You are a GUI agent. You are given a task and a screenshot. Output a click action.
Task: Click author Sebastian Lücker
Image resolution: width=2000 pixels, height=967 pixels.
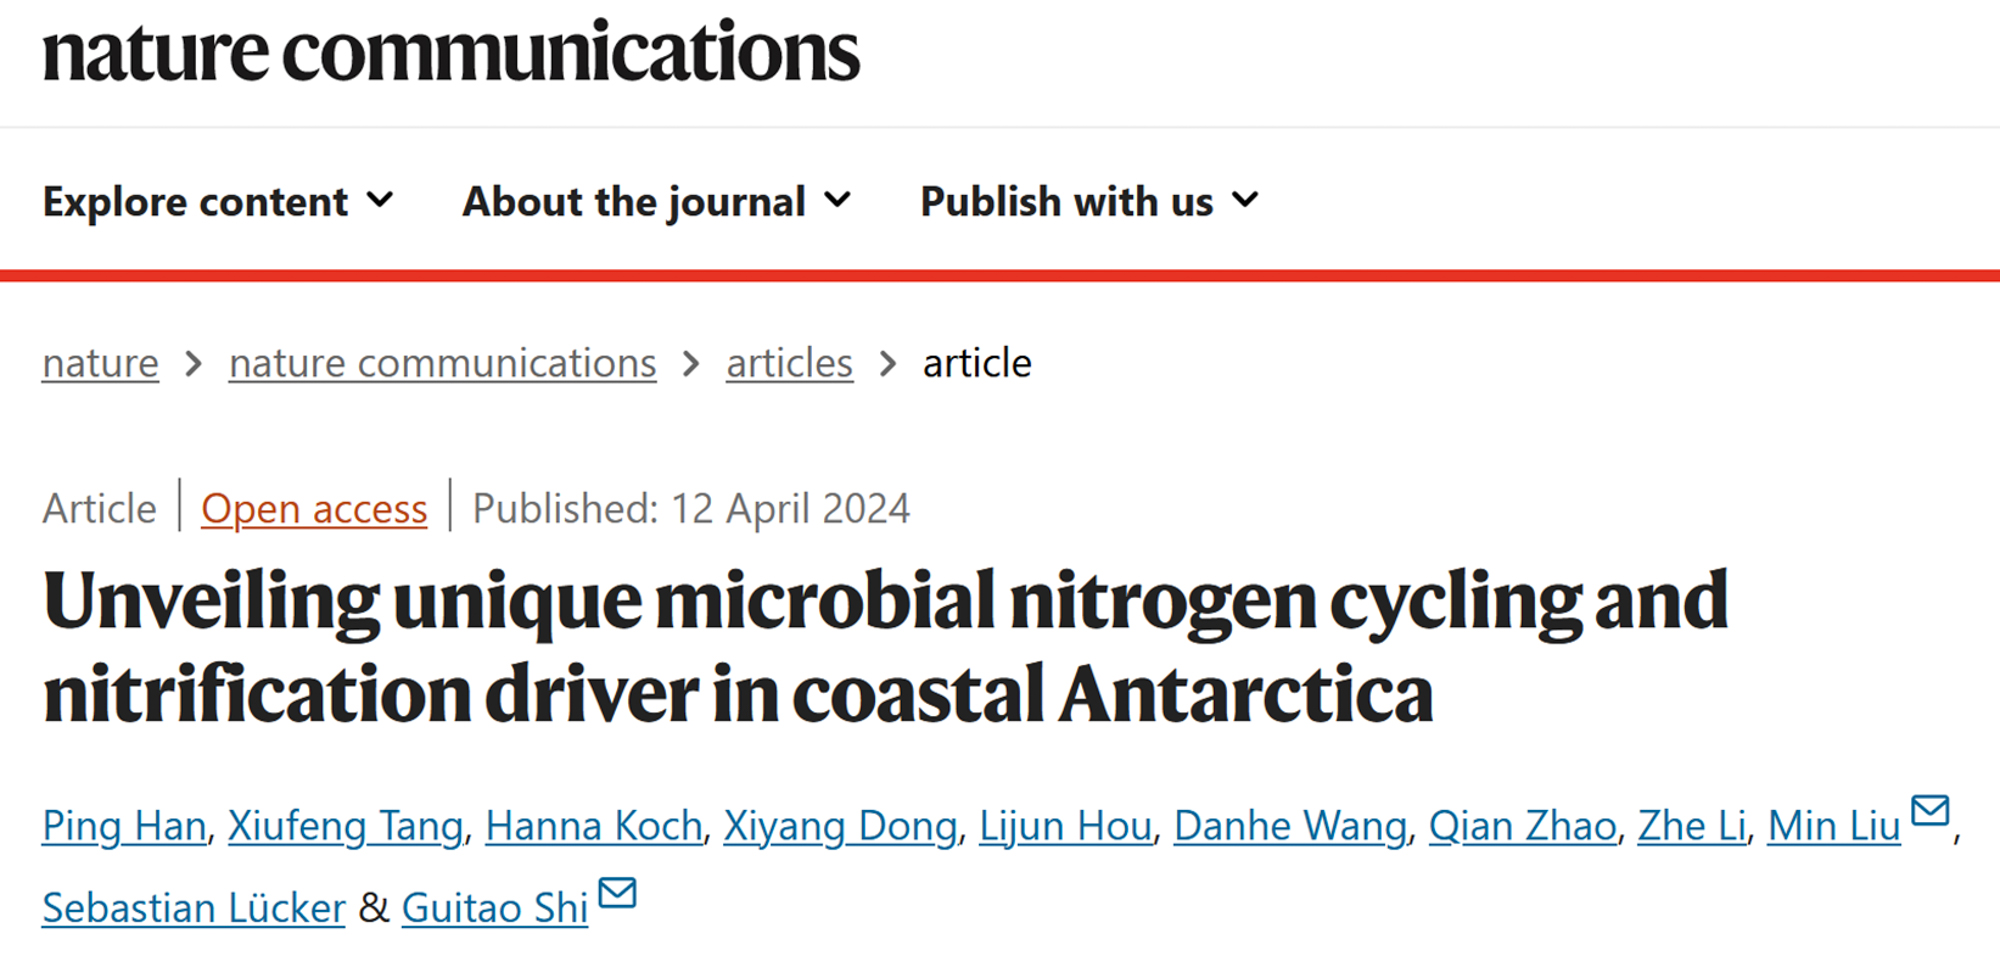pyautogui.click(x=194, y=908)
